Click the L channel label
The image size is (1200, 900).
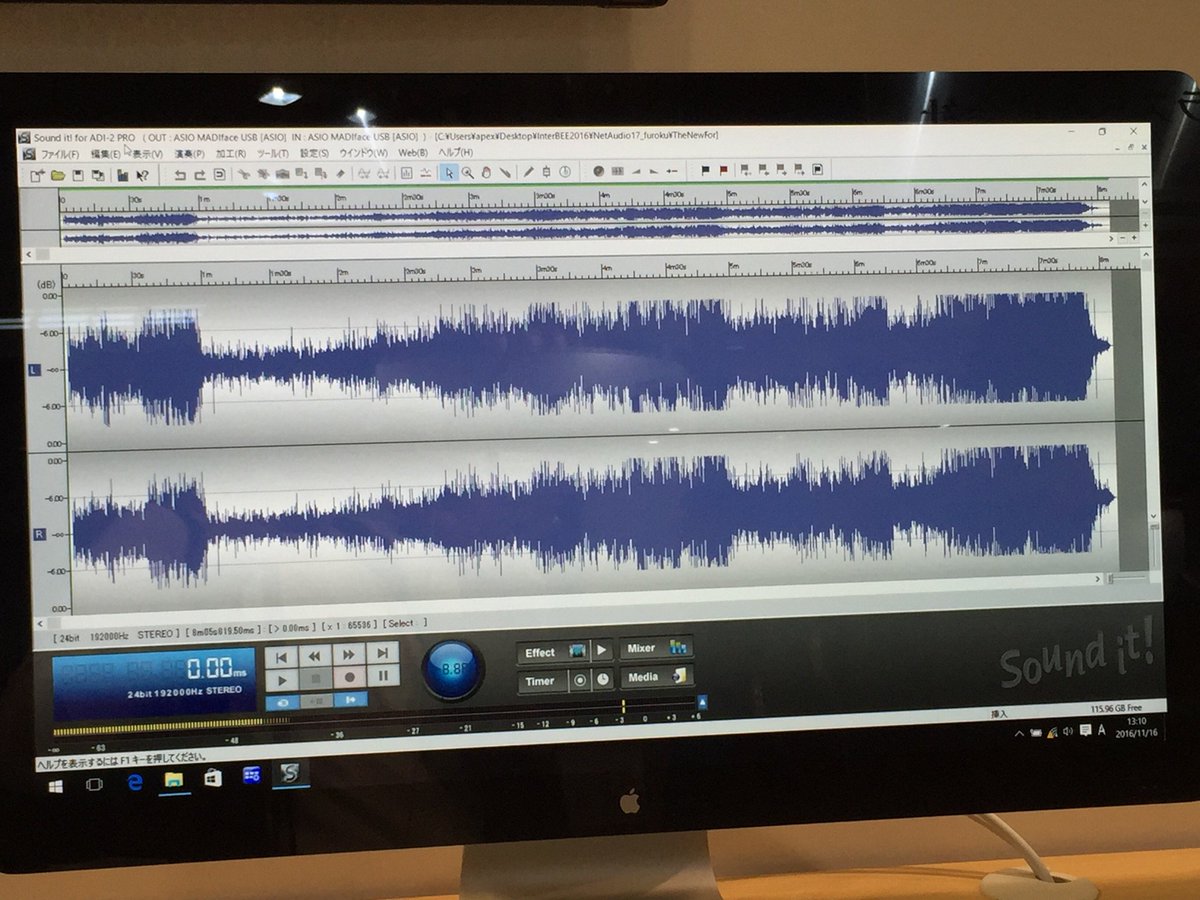coord(34,370)
